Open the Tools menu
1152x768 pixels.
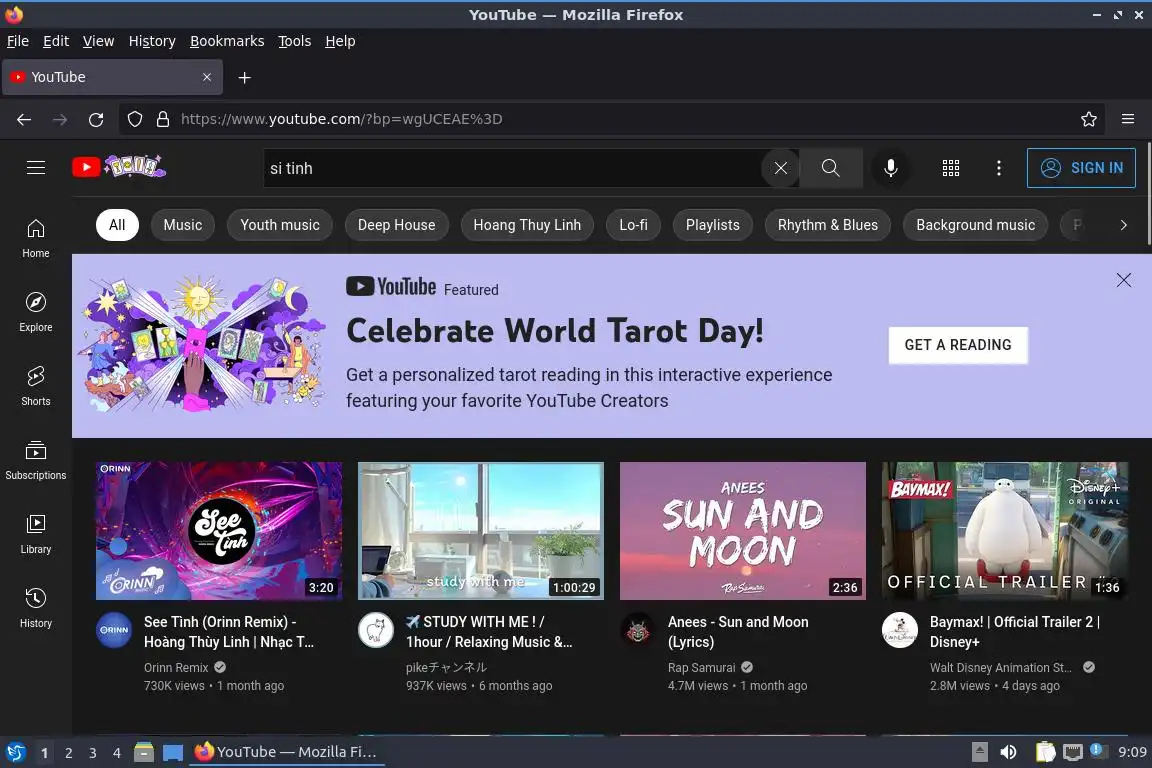[x=295, y=41]
